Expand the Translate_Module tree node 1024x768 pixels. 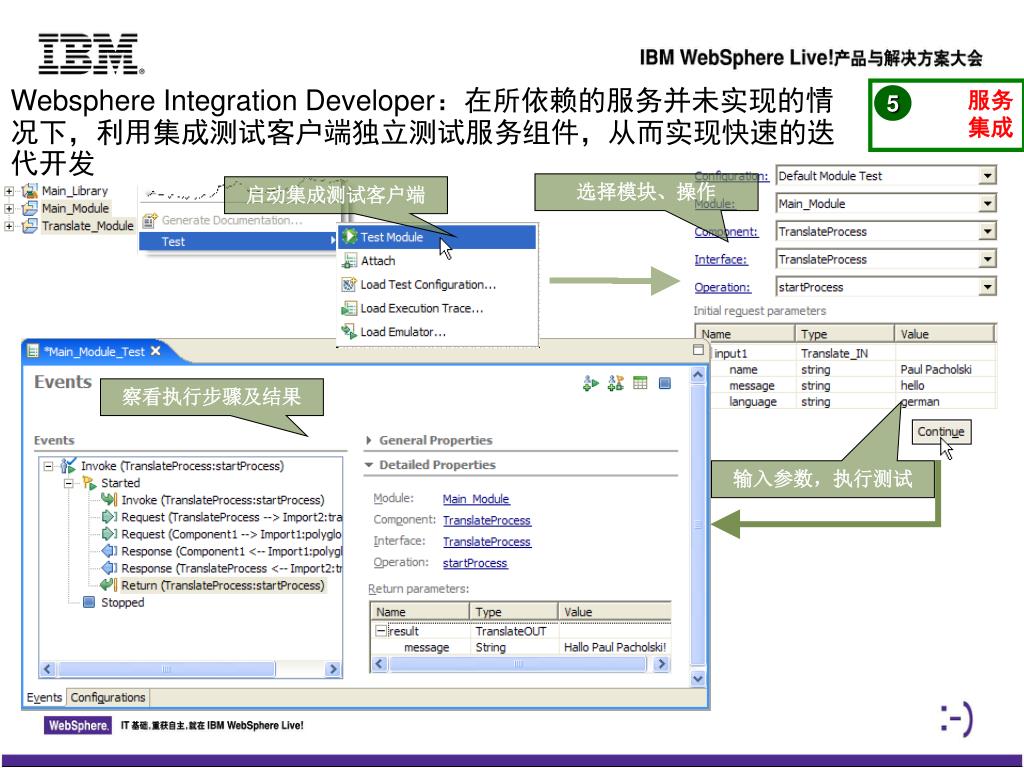point(9,226)
